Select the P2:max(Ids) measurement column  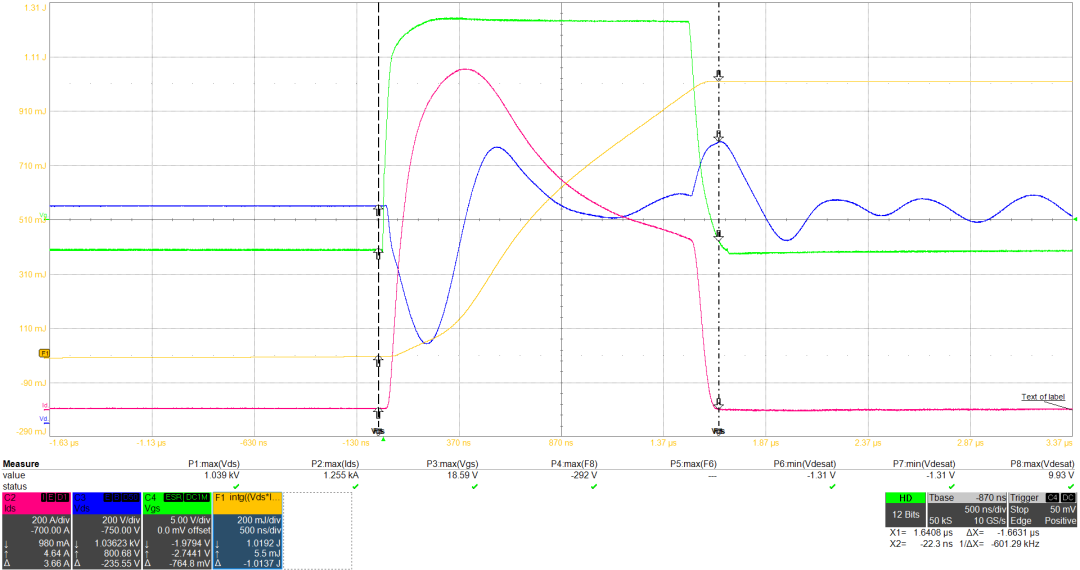tap(335, 464)
